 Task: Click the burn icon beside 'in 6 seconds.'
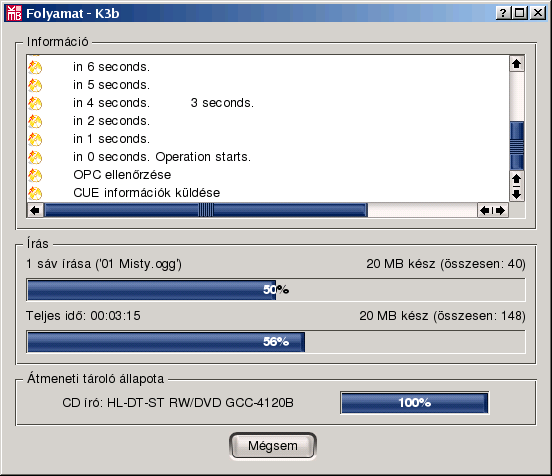click(35, 67)
